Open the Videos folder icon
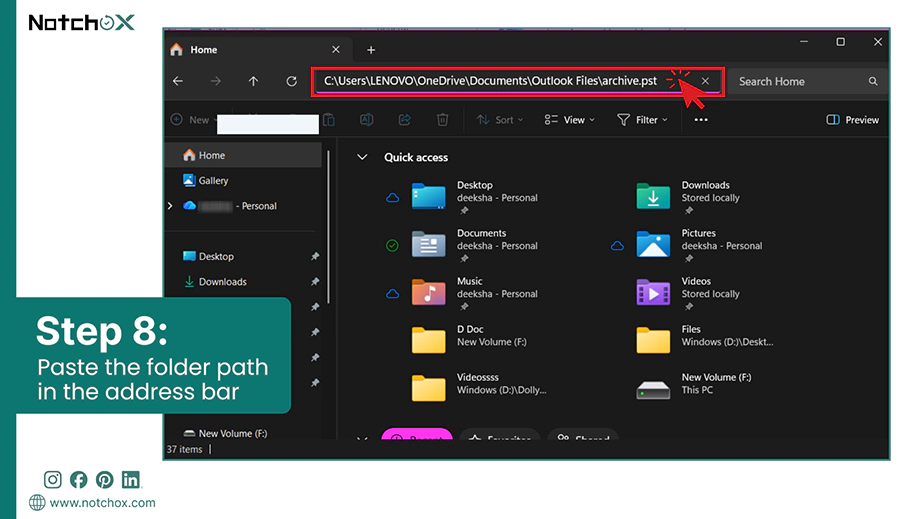922x519 pixels. (x=653, y=292)
